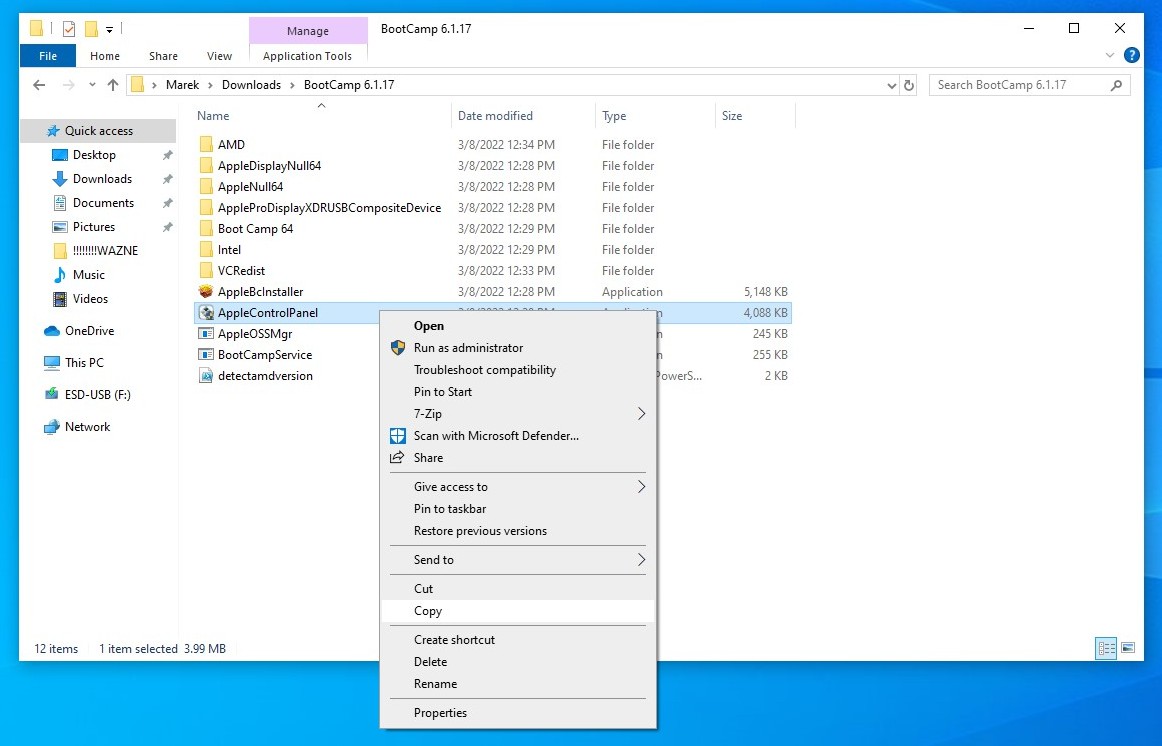This screenshot has height=746, width=1162.
Task: Go up one folder level arrow
Action: [113, 85]
